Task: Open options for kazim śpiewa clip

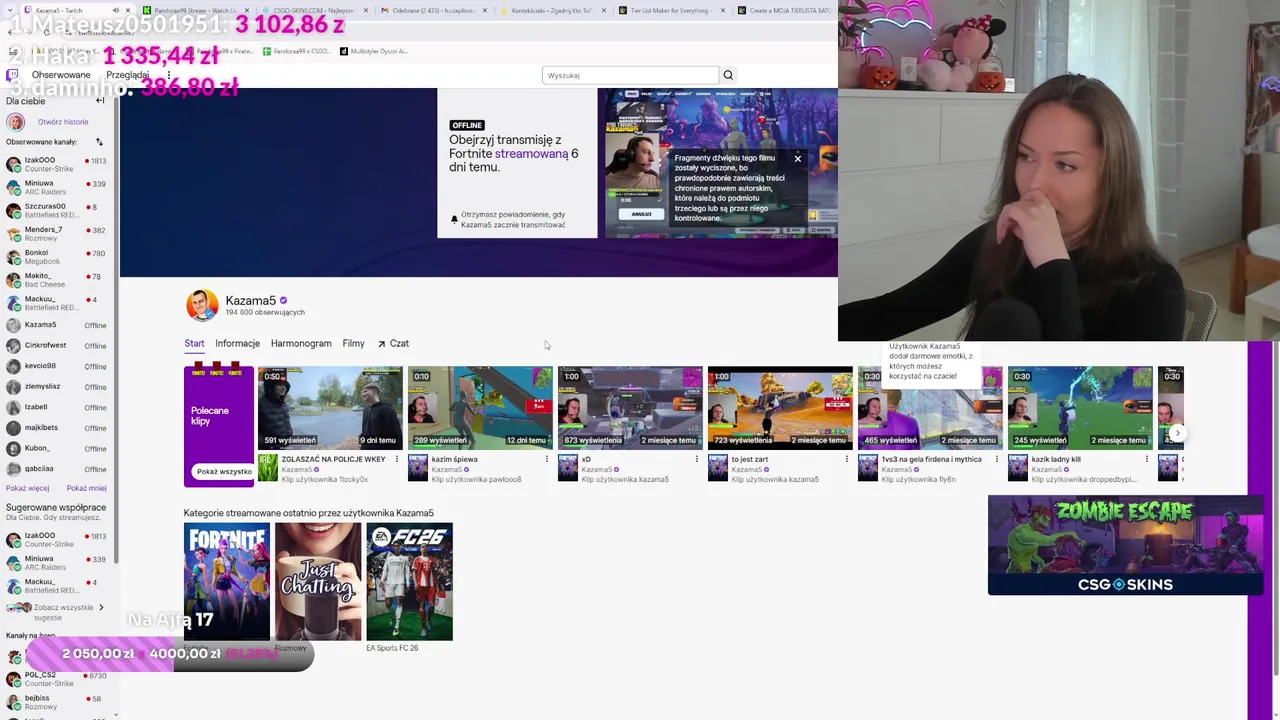Action: click(547, 459)
